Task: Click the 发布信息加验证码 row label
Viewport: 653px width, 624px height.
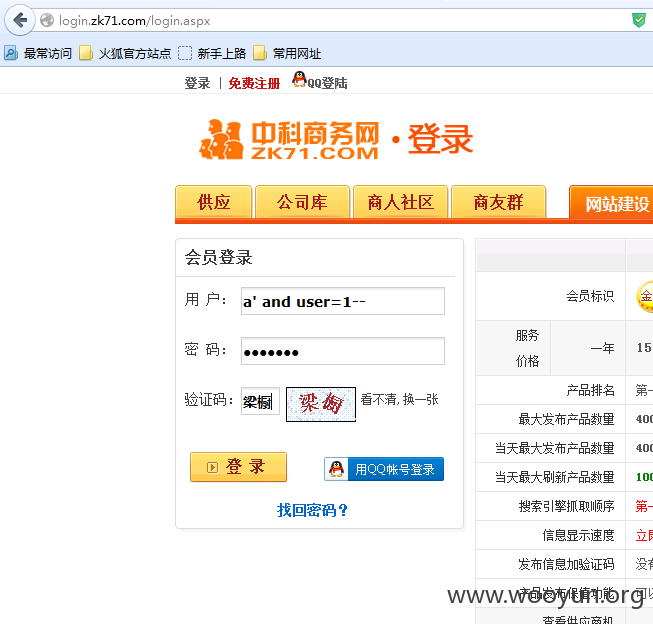Action: click(x=566, y=564)
